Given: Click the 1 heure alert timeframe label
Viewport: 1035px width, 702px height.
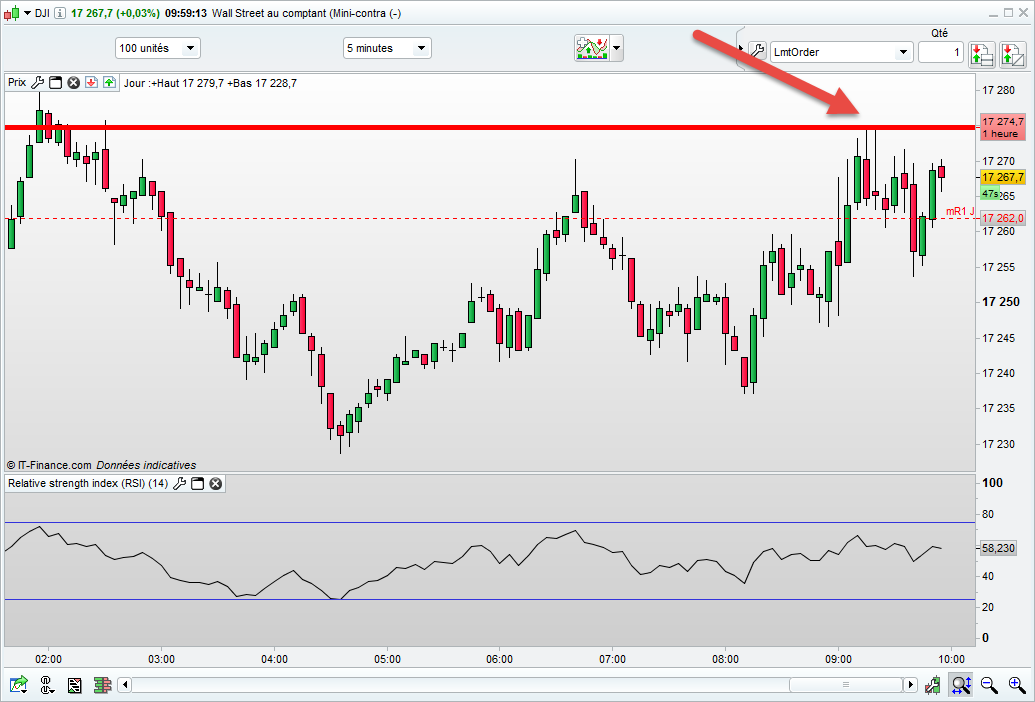Looking at the screenshot, I should point(1000,134).
